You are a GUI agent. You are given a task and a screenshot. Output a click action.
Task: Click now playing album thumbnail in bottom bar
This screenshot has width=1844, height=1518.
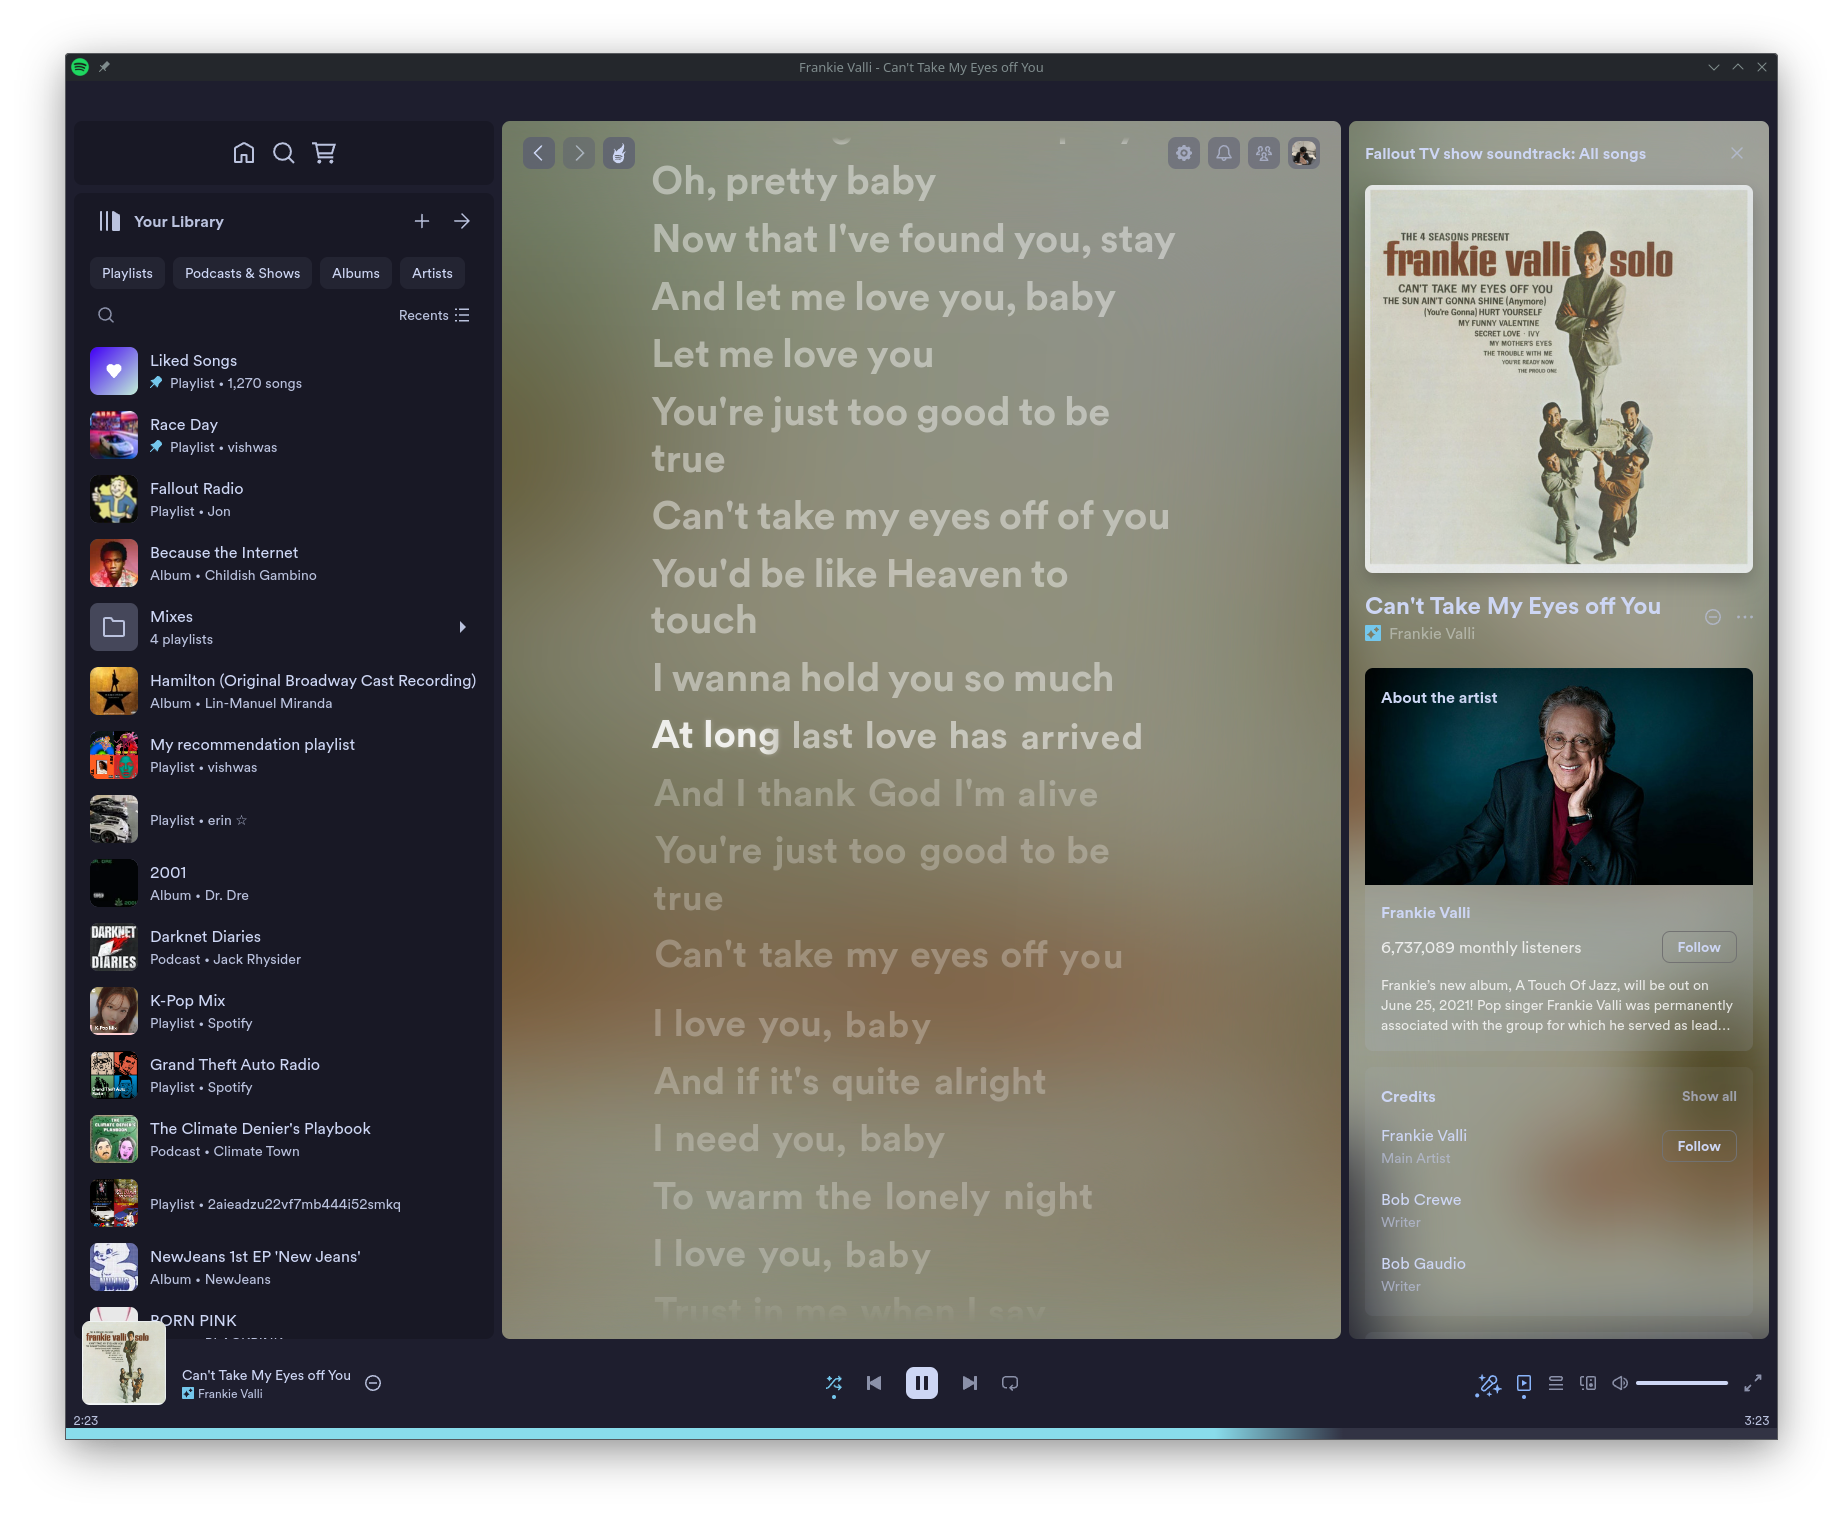pyautogui.click(x=124, y=1363)
